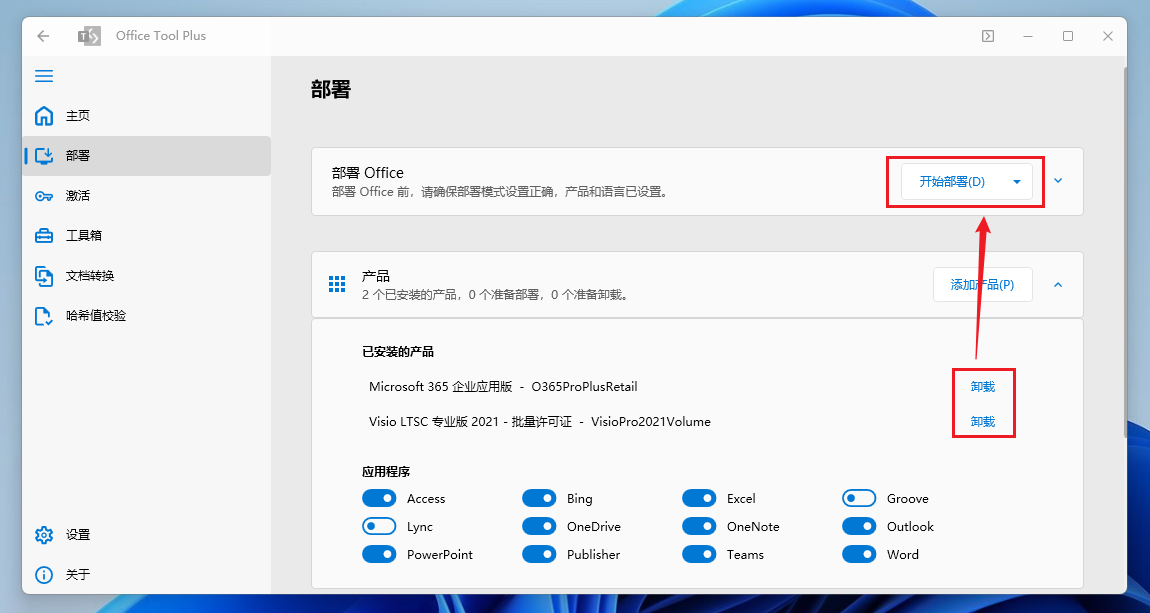Open 关于 page
Viewport: 1150px width, 613px height.
click(147, 574)
